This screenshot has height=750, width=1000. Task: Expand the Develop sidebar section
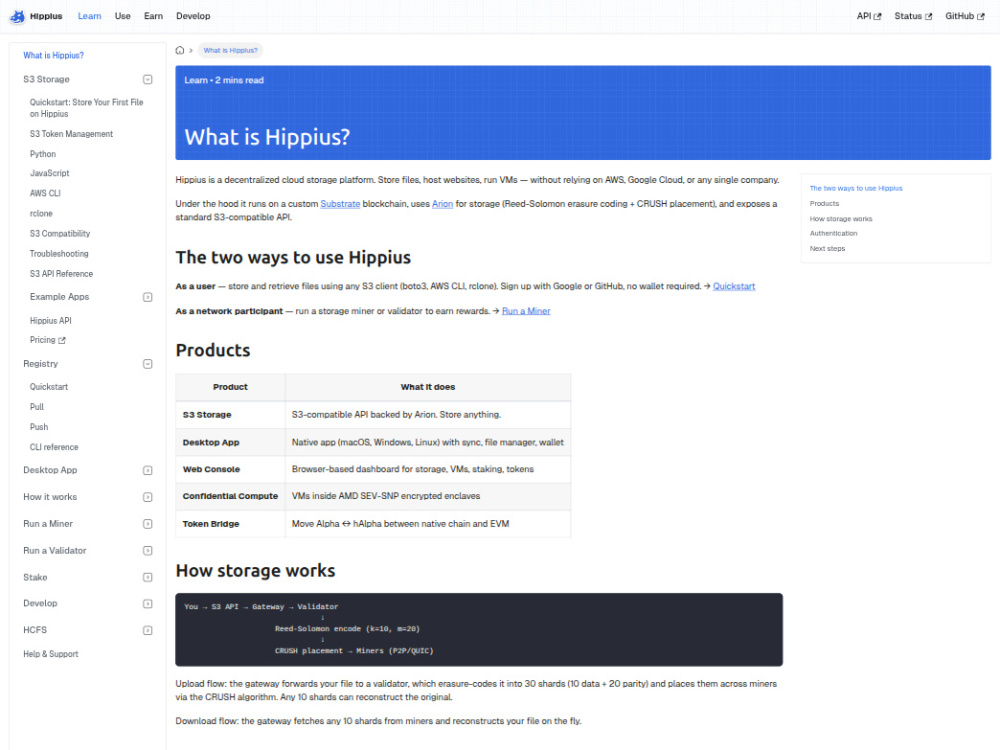point(147,604)
